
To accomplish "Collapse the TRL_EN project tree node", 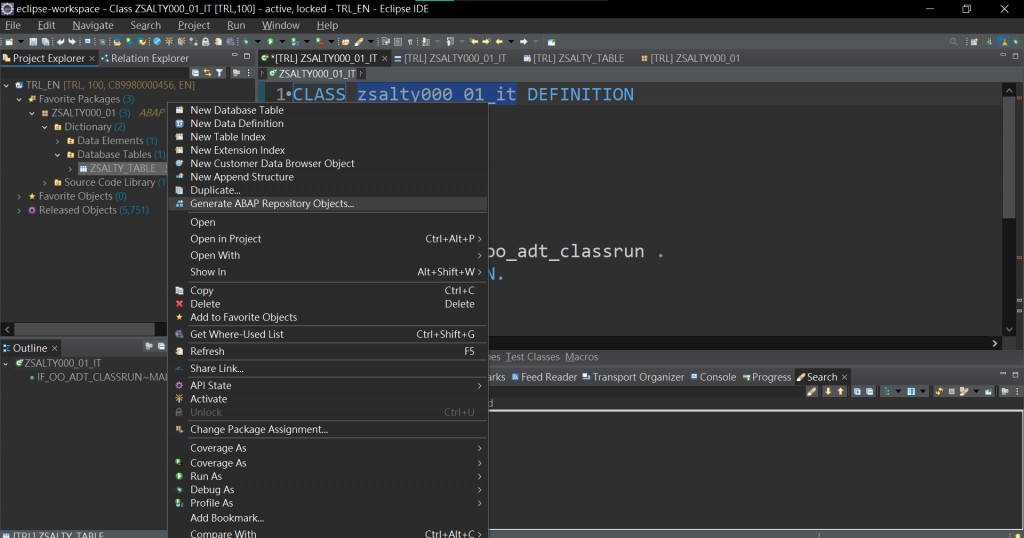I will [x=7, y=86].
